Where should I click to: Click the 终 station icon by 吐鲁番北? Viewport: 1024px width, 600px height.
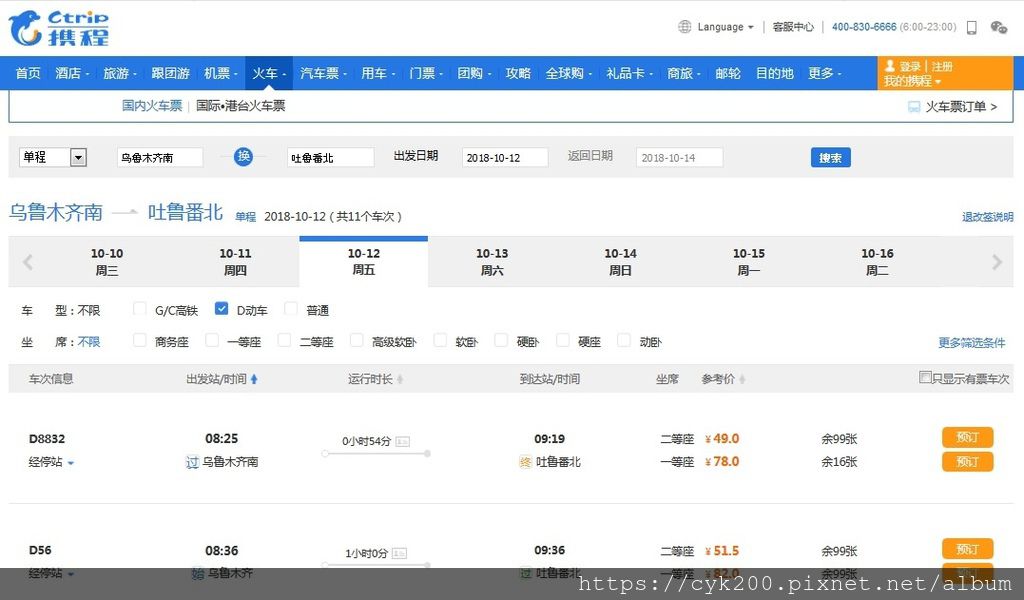pos(525,462)
